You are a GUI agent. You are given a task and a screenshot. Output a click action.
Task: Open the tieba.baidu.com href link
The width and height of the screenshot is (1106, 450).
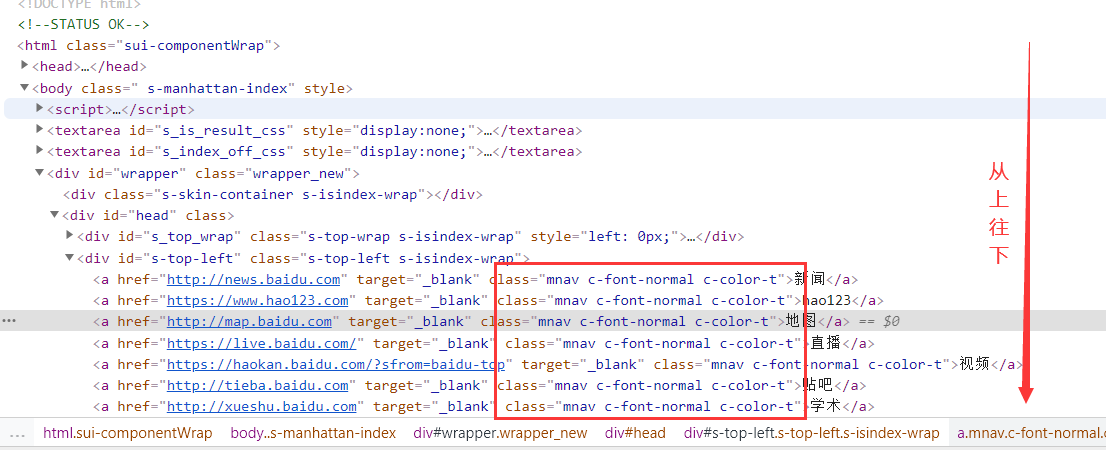[257, 385]
